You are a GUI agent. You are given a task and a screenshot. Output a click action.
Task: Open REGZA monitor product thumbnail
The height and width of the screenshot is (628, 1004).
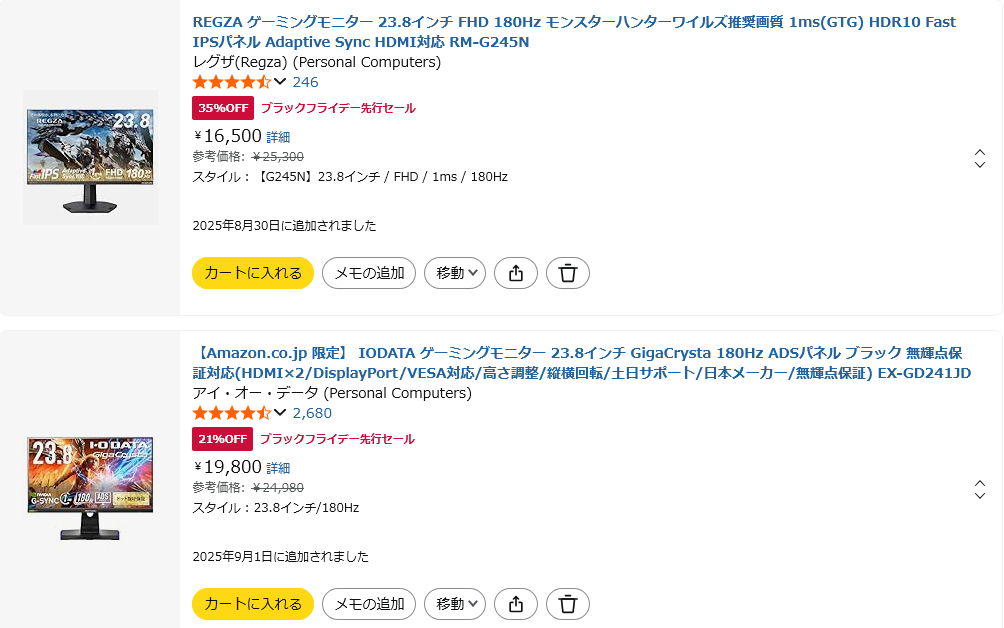pos(91,157)
